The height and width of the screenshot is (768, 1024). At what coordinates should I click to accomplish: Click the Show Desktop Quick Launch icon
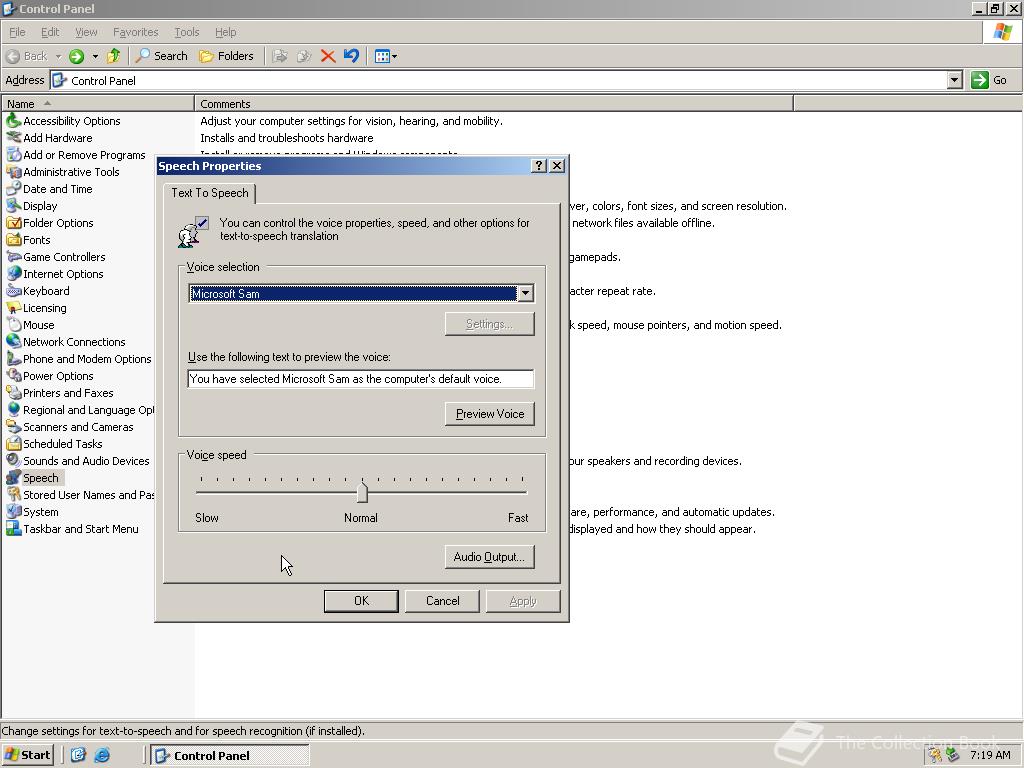point(78,756)
